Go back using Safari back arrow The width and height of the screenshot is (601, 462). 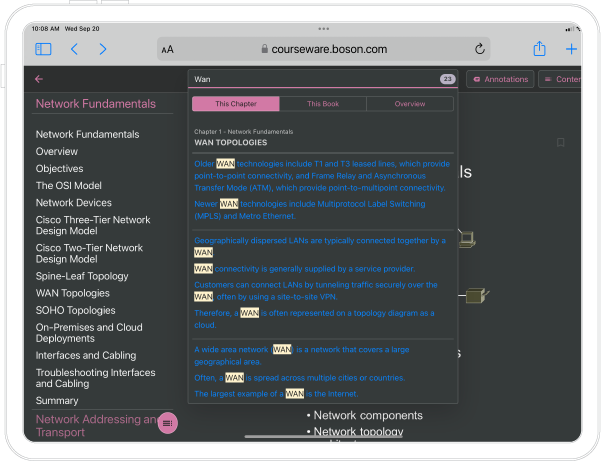point(74,49)
